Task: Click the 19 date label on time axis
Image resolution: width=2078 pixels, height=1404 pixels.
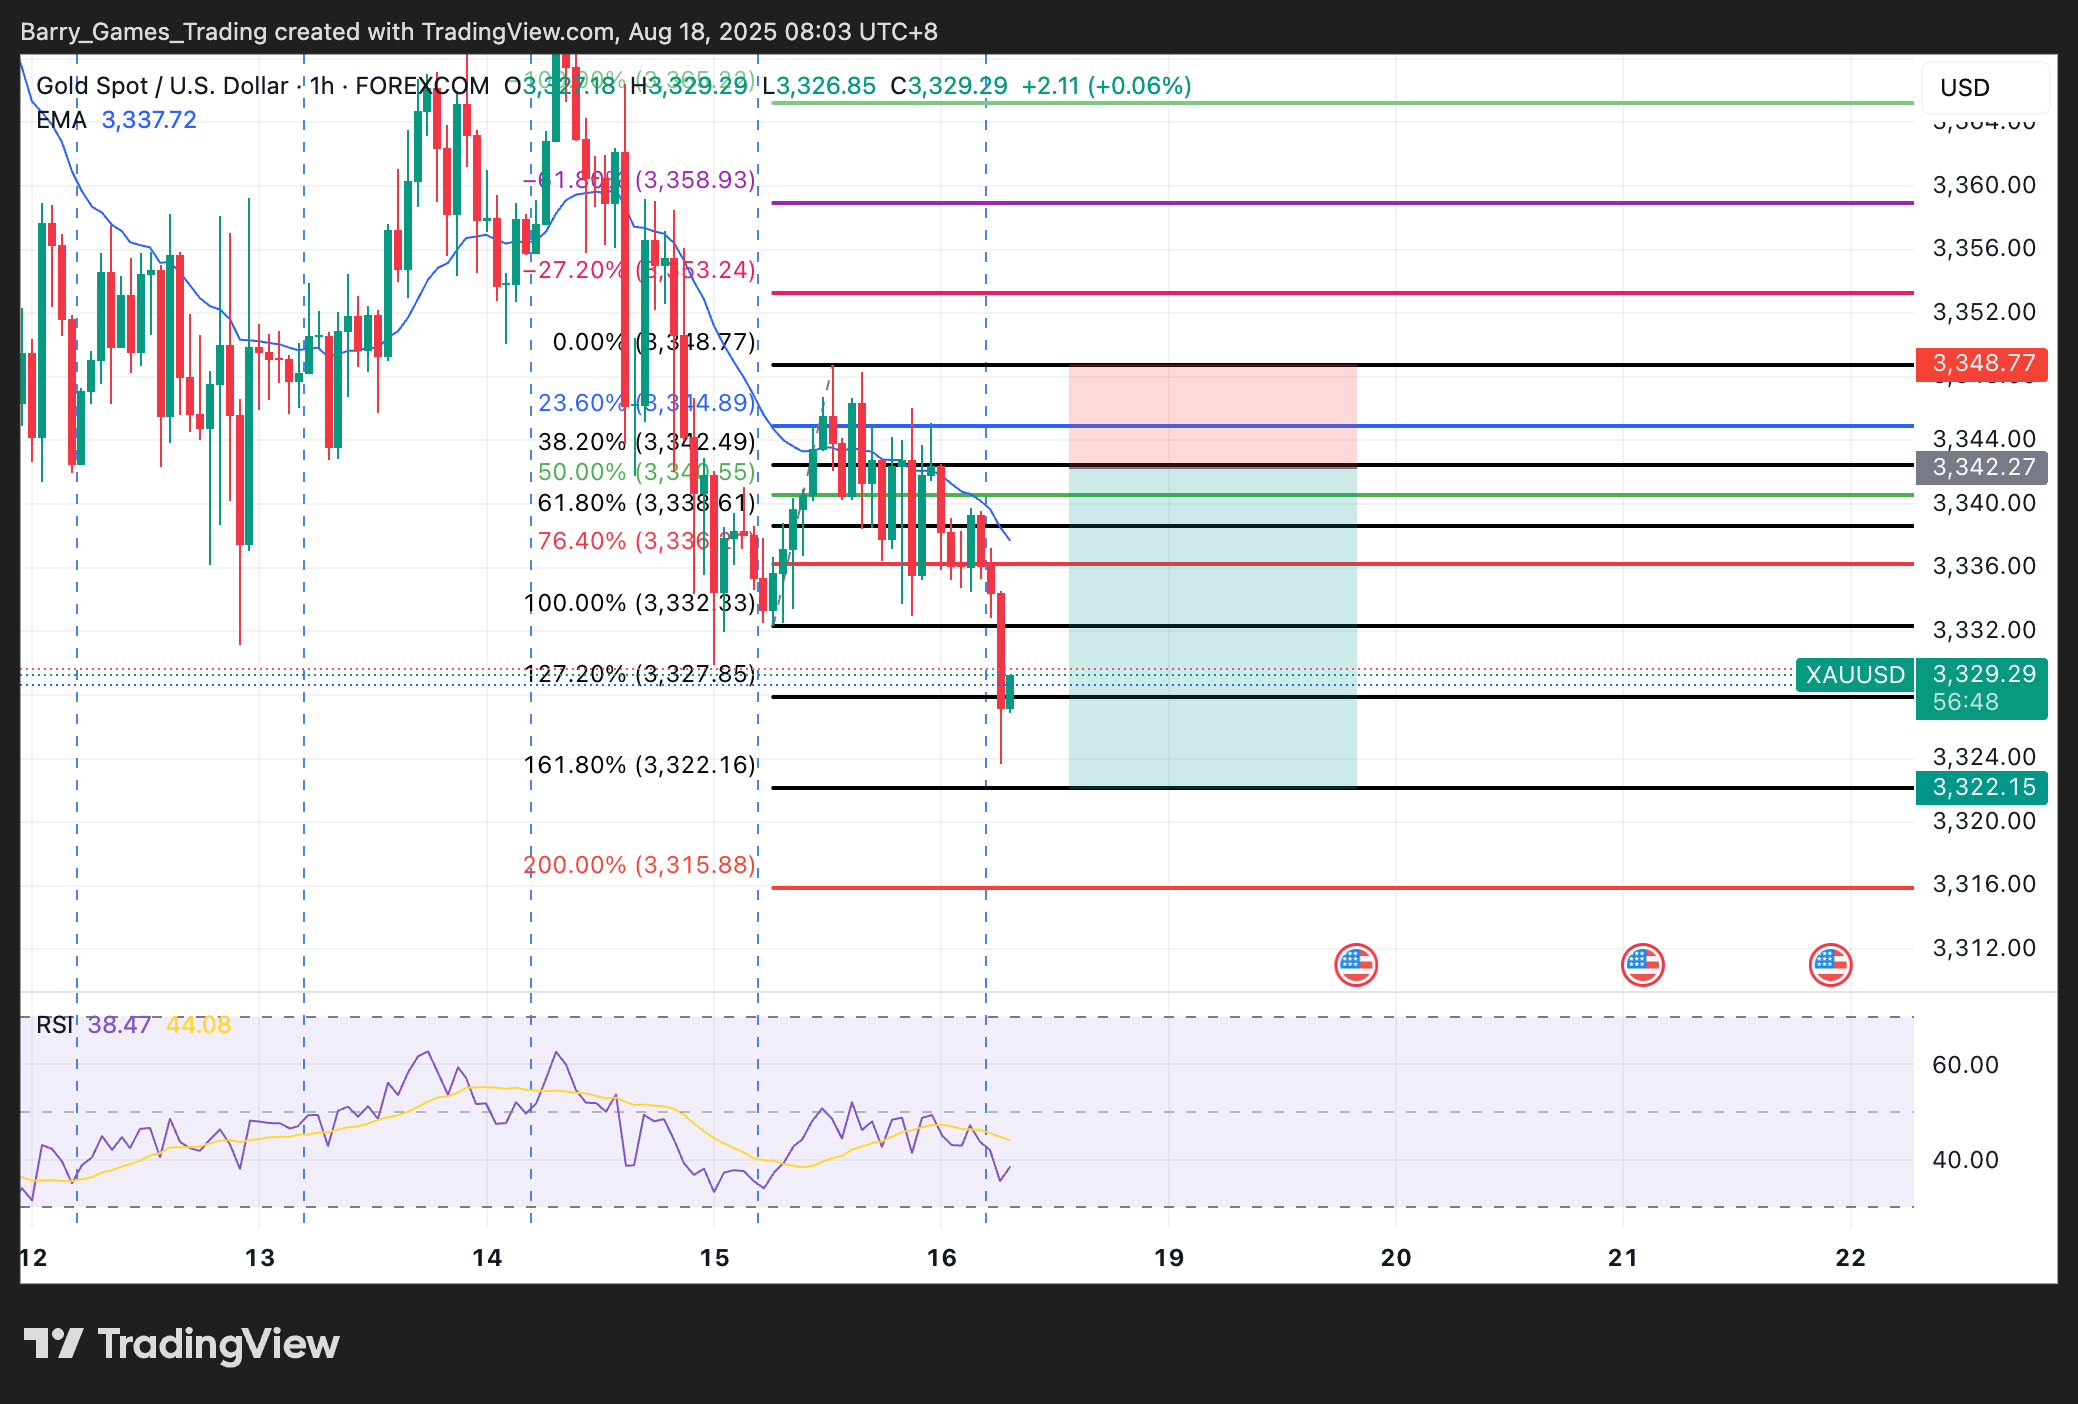Action: pos(1168,1258)
